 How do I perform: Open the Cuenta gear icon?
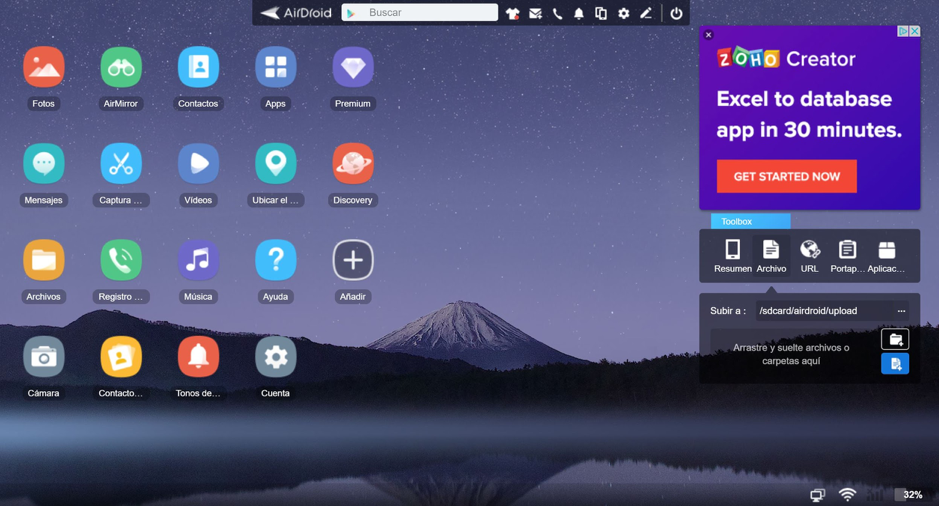[x=275, y=357]
